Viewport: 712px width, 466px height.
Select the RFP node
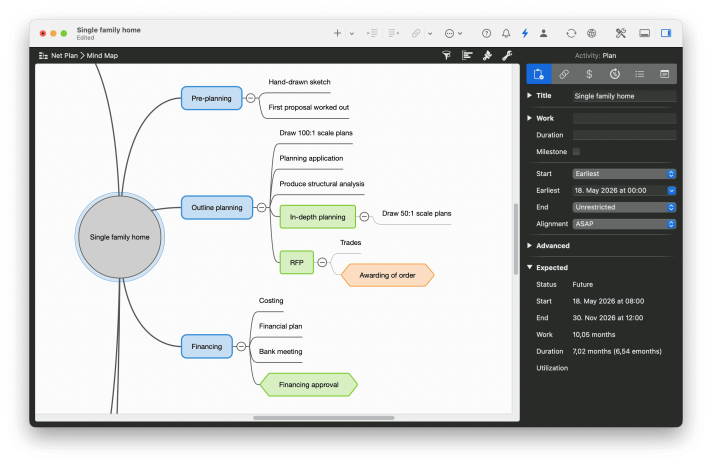[297, 263]
